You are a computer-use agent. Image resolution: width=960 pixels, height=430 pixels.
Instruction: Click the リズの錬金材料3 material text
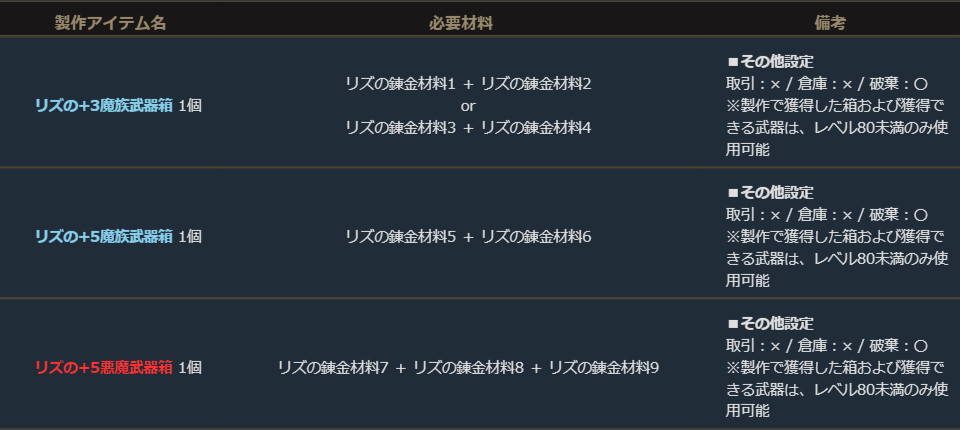tap(400, 127)
